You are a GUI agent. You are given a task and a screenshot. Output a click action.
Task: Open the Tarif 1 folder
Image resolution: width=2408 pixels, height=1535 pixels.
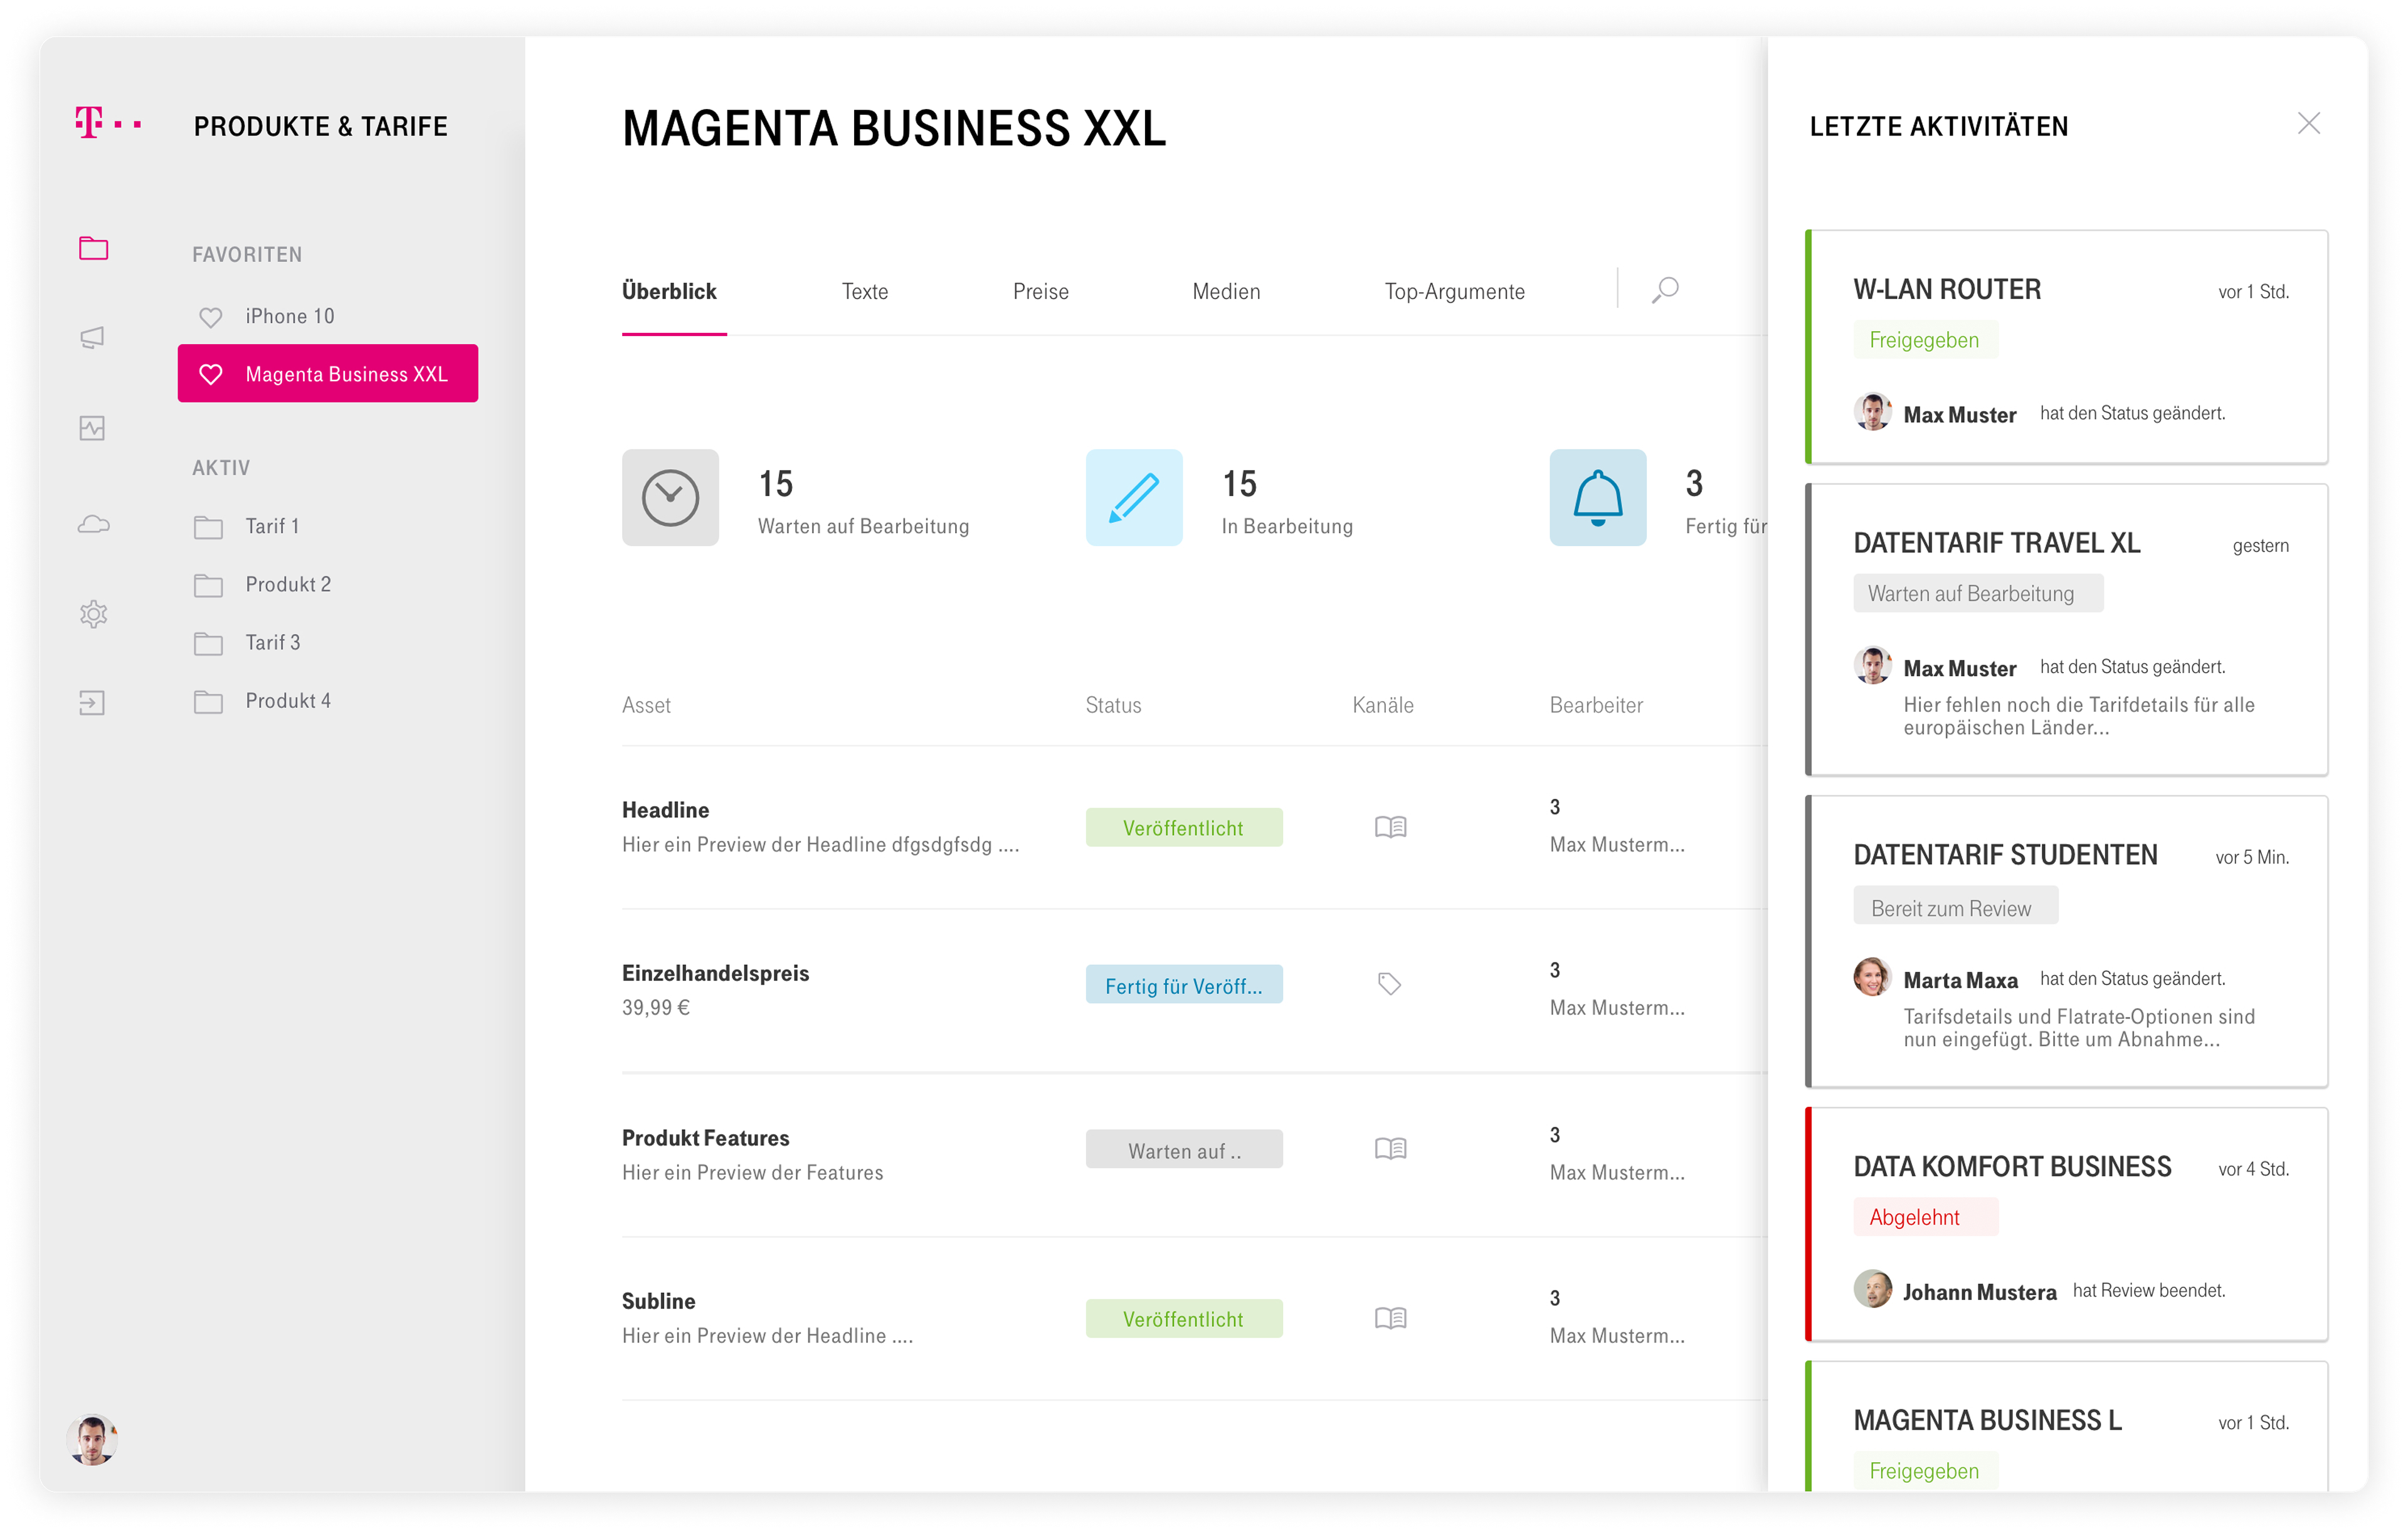(x=272, y=526)
